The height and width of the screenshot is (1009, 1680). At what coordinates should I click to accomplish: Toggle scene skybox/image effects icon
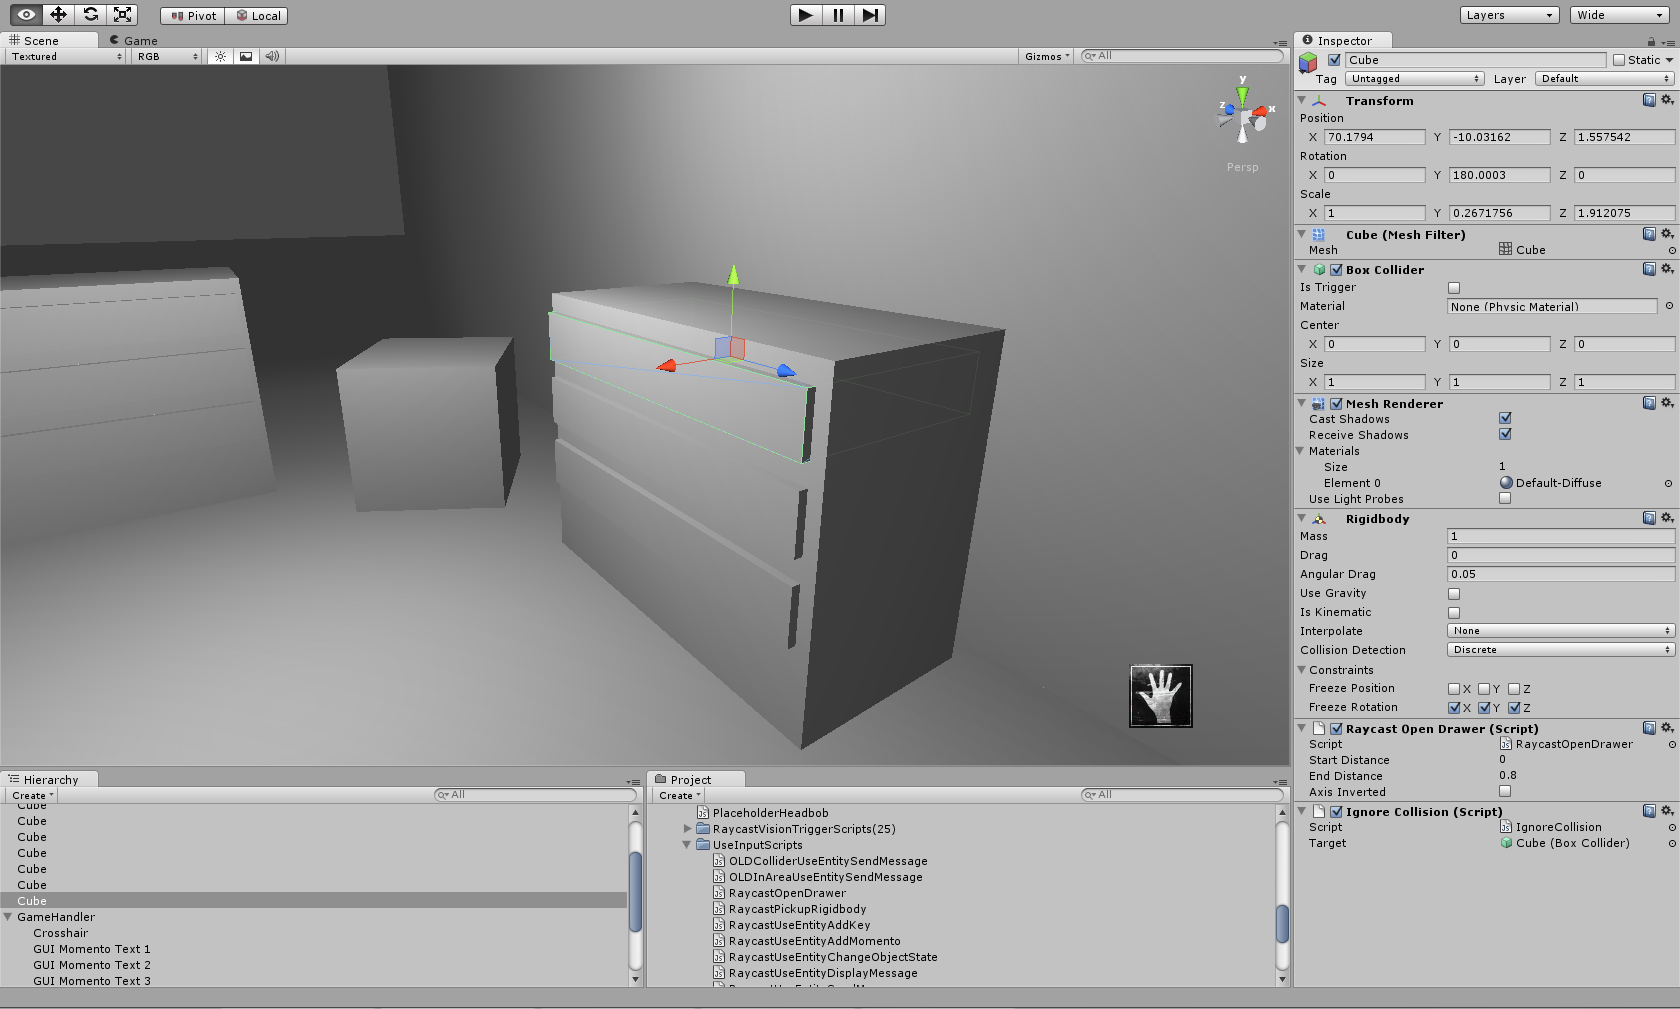coord(246,56)
